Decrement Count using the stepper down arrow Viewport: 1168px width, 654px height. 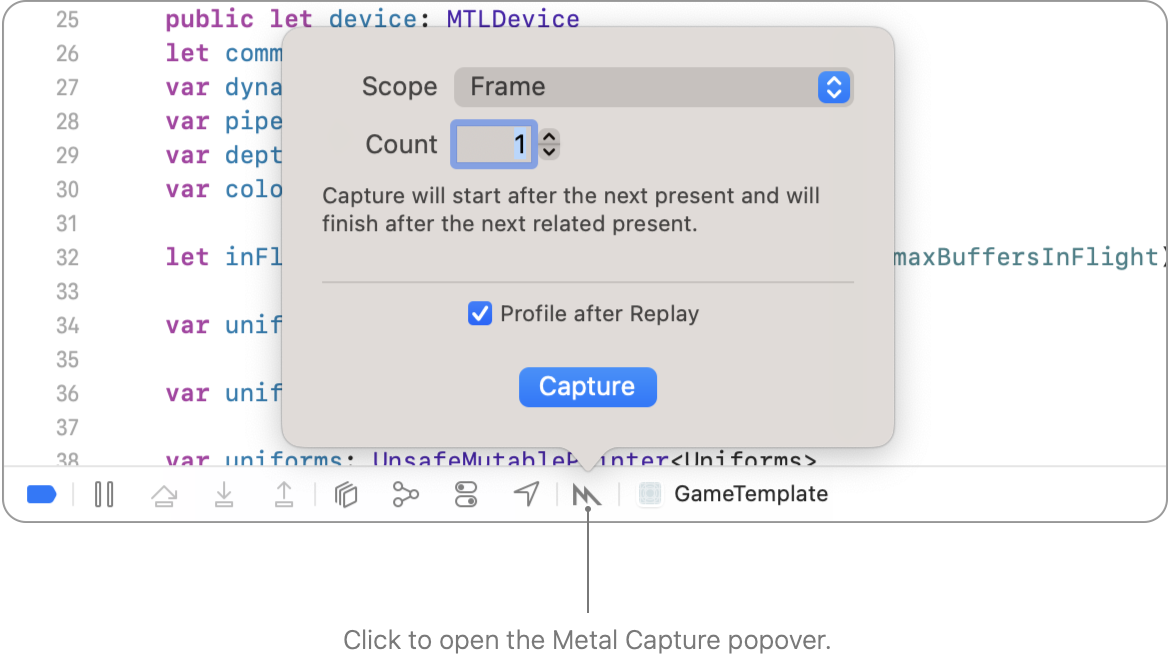click(549, 152)
